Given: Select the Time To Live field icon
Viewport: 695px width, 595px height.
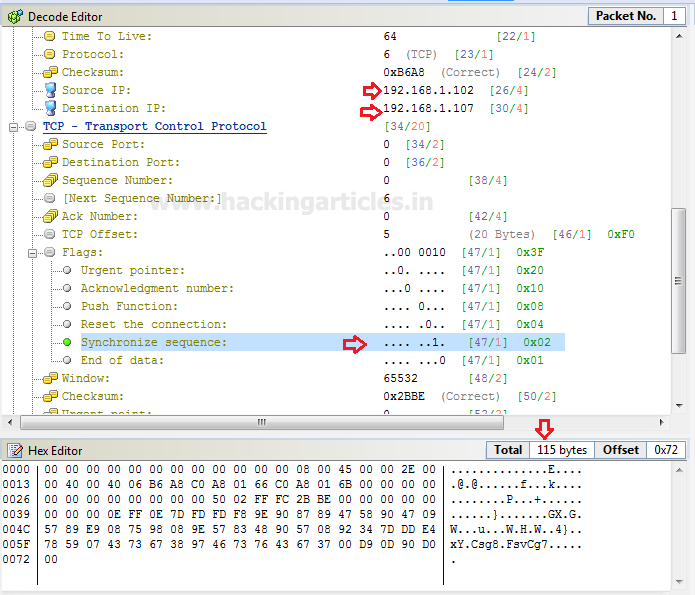Looking at the screenshot, I should pos(50,36).
